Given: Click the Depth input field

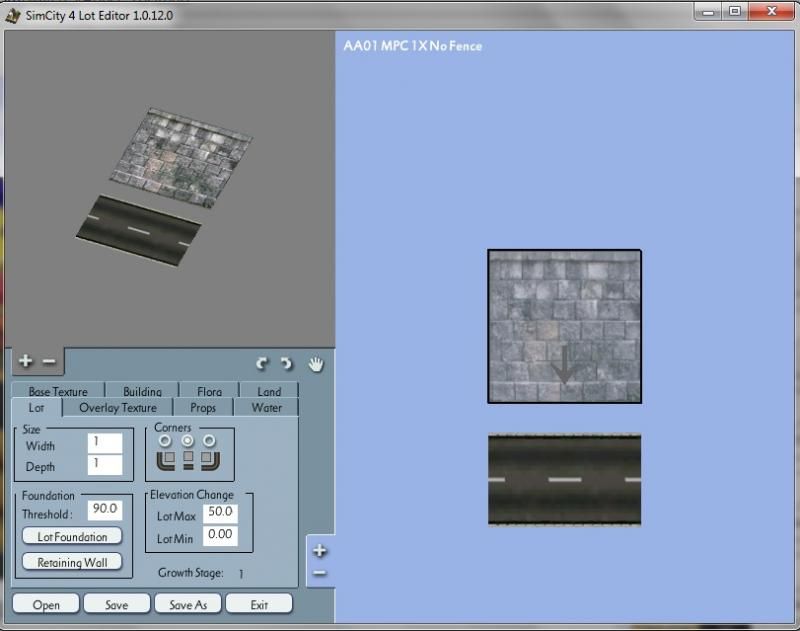Looking at the screenshot, I should (105, 465).
